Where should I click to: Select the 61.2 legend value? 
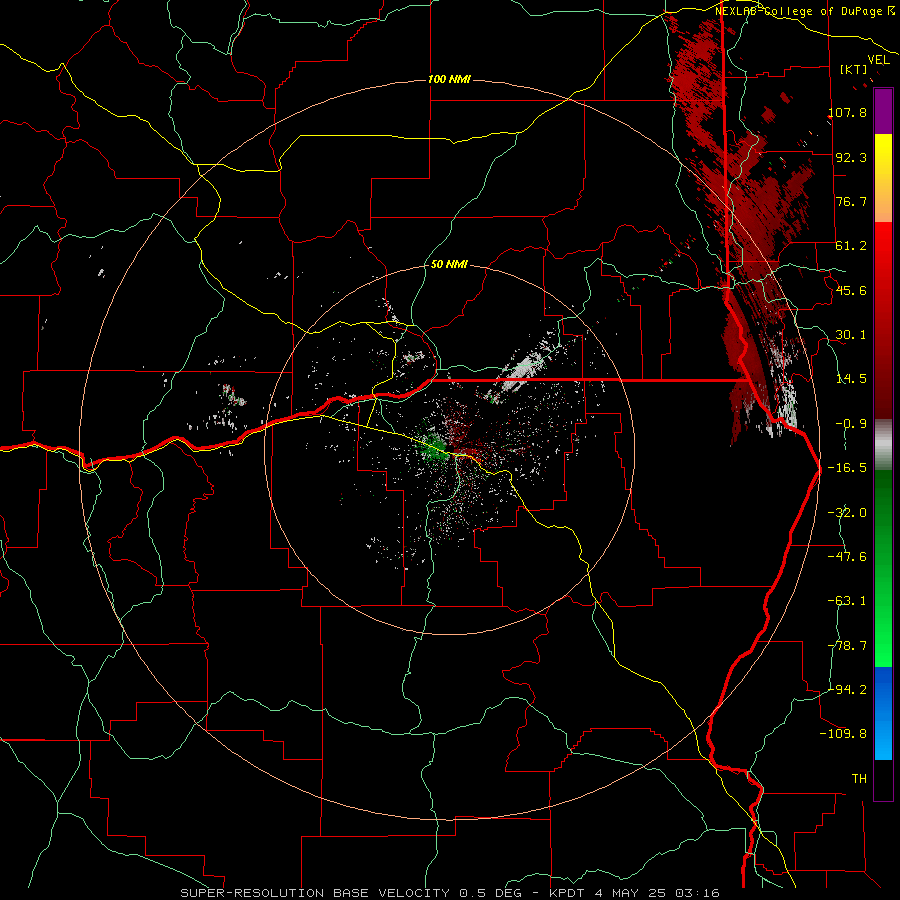851,246
